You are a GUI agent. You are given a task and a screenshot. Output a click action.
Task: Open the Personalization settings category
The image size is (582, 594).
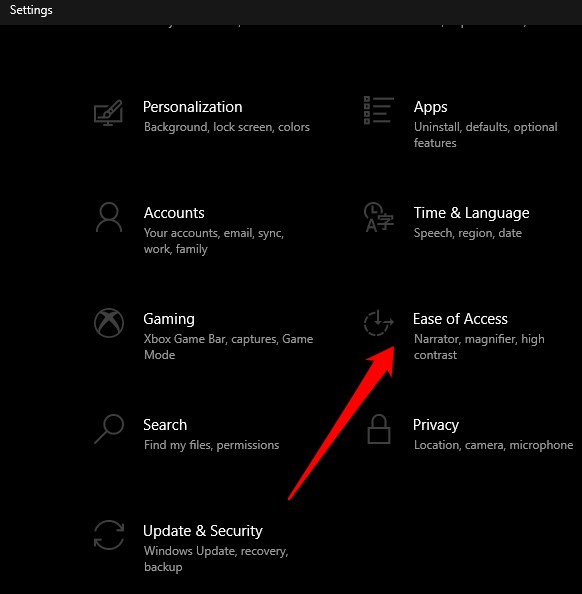tap(192, 107)
